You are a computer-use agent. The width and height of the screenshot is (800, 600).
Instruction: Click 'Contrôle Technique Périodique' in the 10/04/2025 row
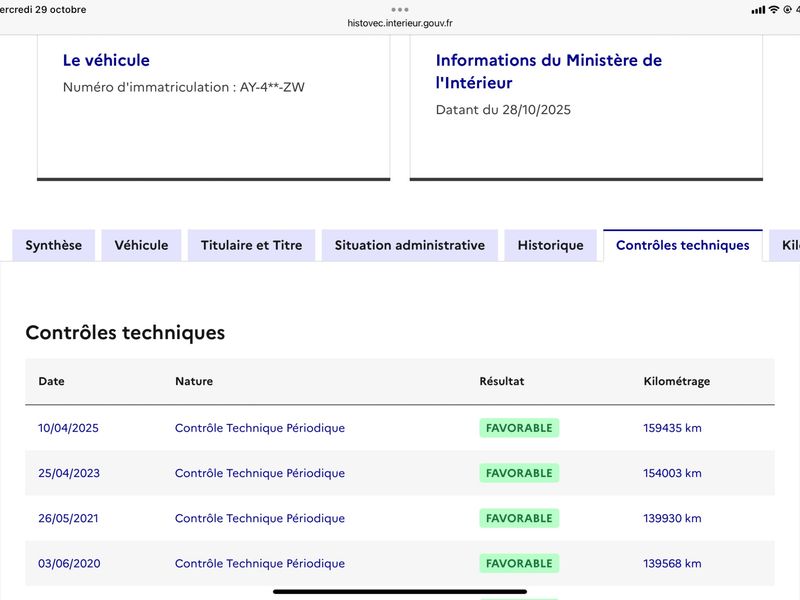coord(260,428)
